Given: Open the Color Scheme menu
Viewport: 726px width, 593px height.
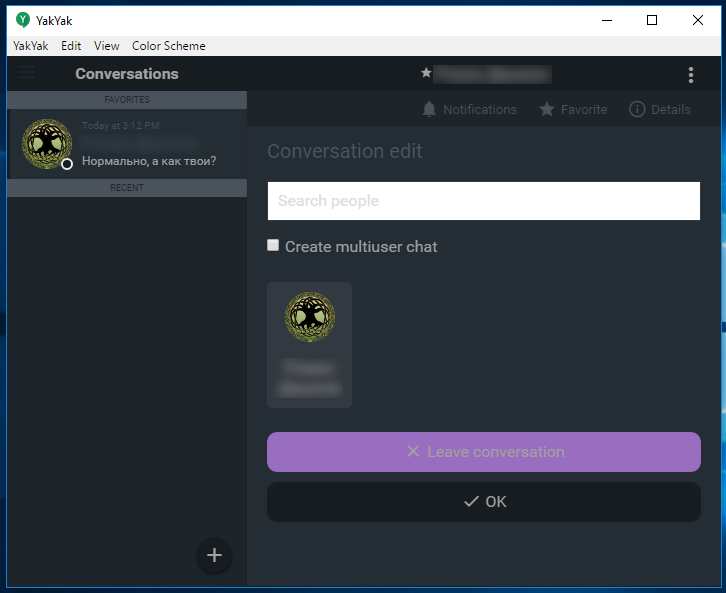Looking at the screenshot, I should point(168,46).
